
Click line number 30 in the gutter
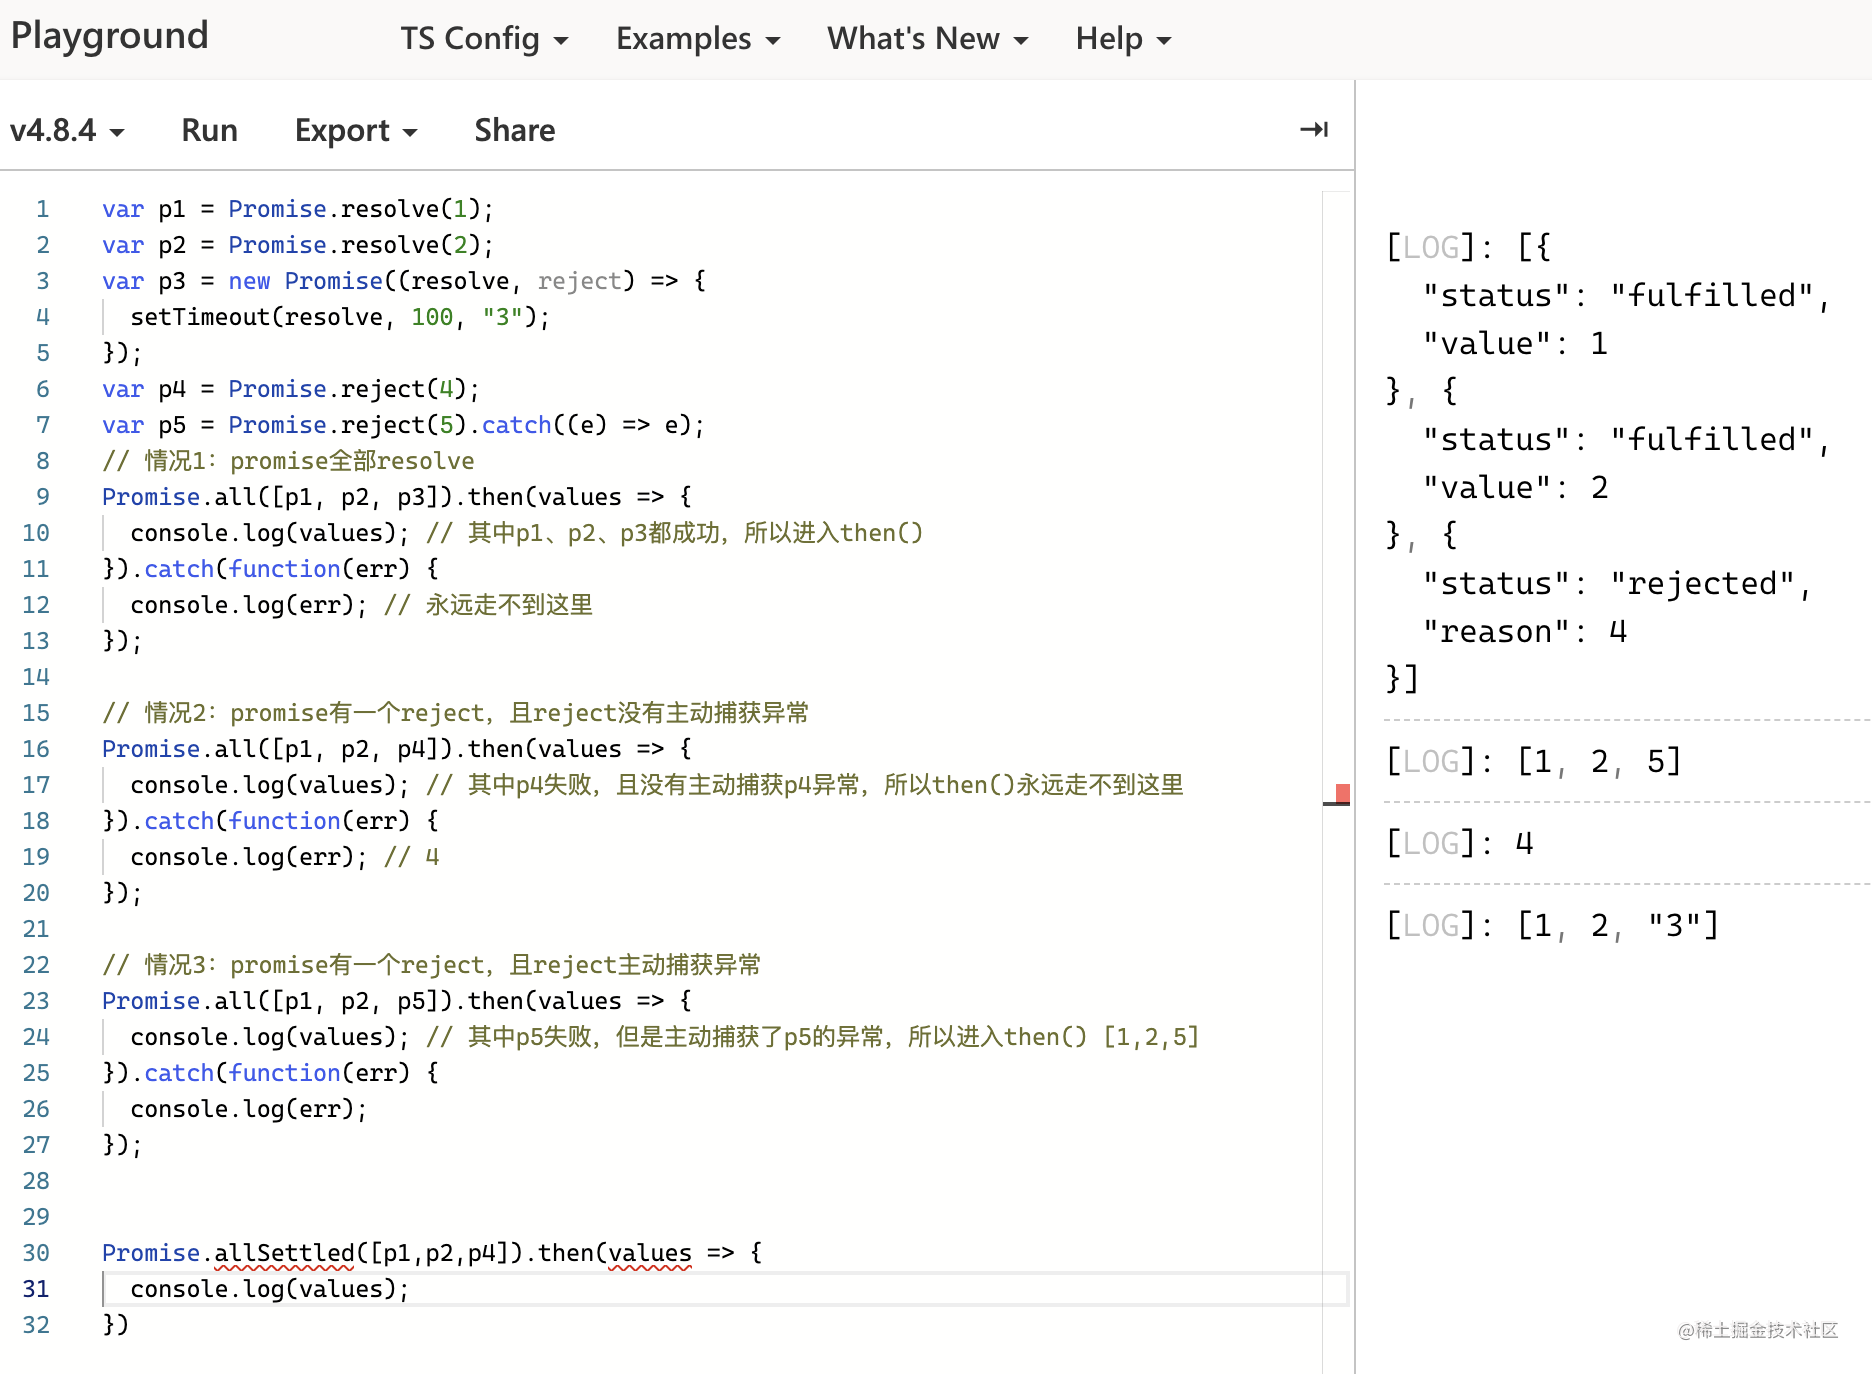click(x=36, y=1253)
